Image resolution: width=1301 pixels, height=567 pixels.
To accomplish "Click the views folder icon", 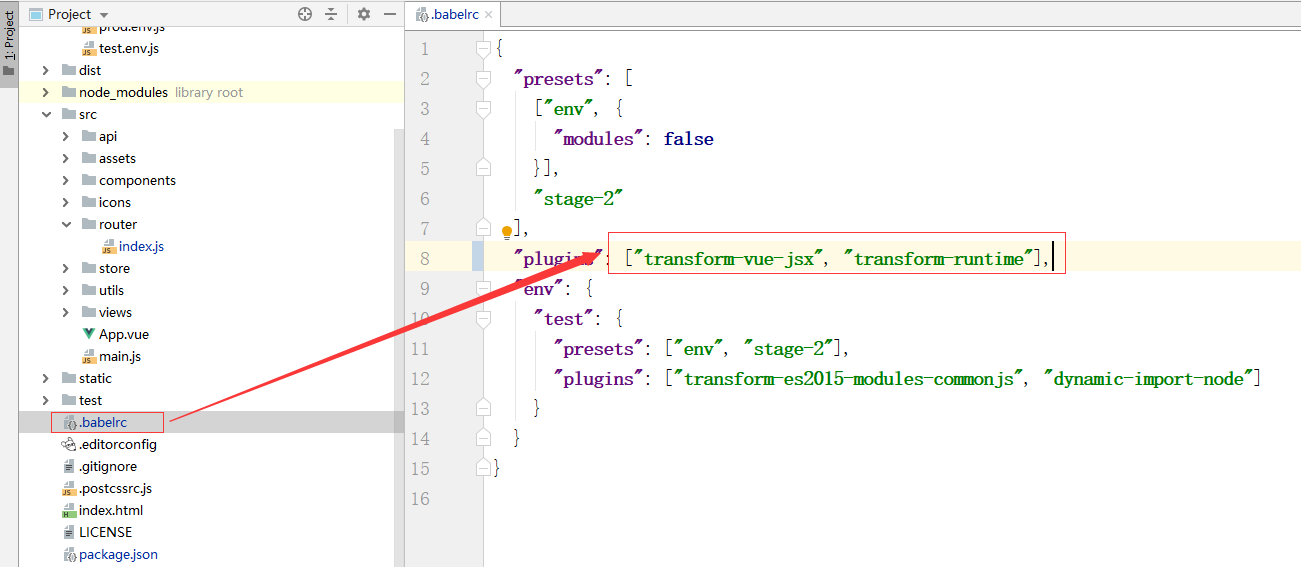I will tap(88, 312).
